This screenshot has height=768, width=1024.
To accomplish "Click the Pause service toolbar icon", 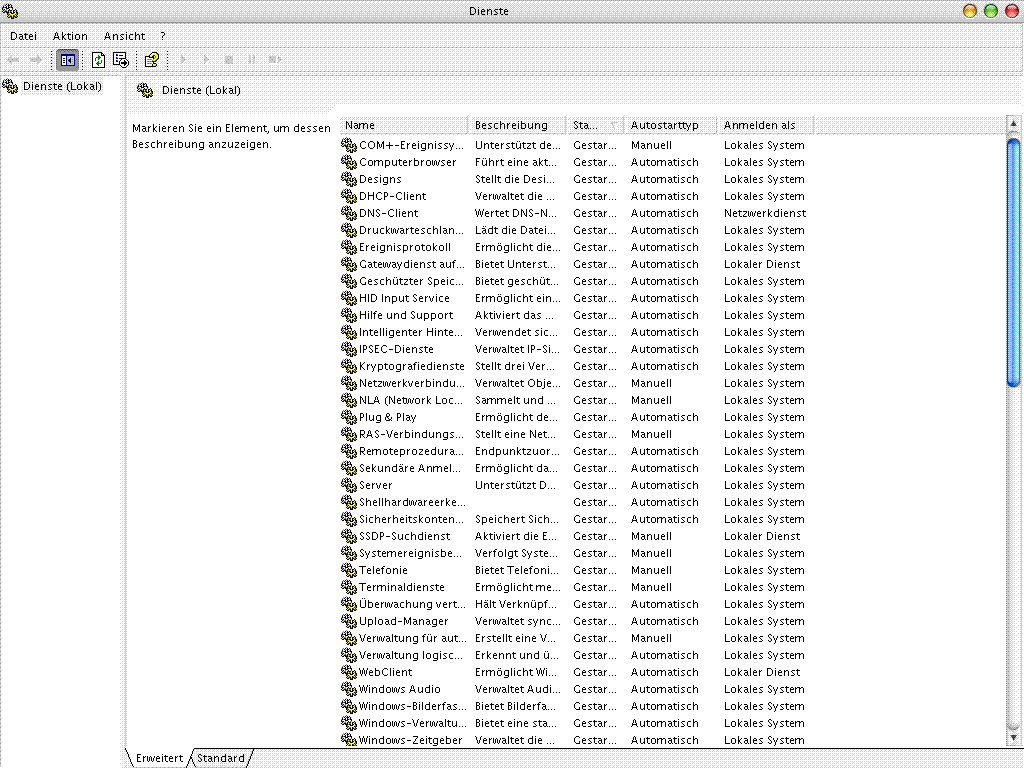I will point(251,59).
